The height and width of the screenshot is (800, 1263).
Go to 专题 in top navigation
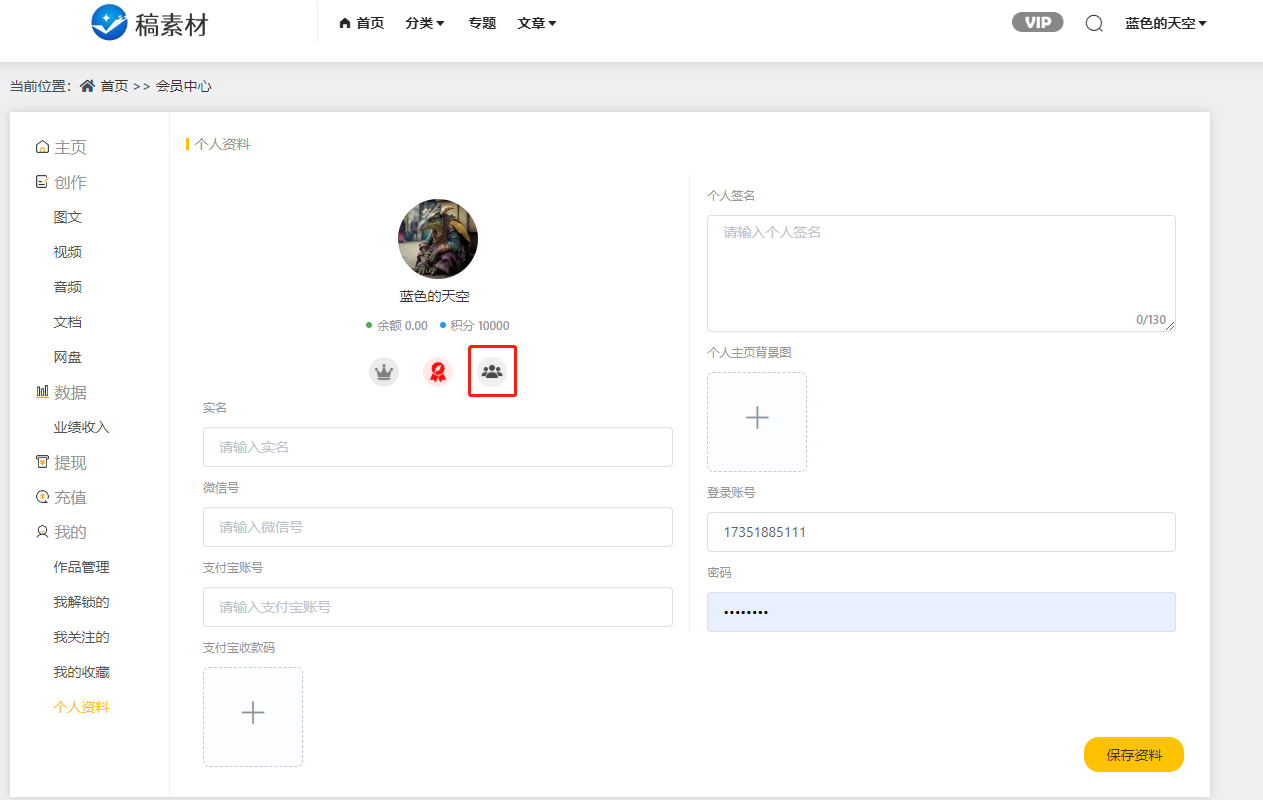point(482,23)
